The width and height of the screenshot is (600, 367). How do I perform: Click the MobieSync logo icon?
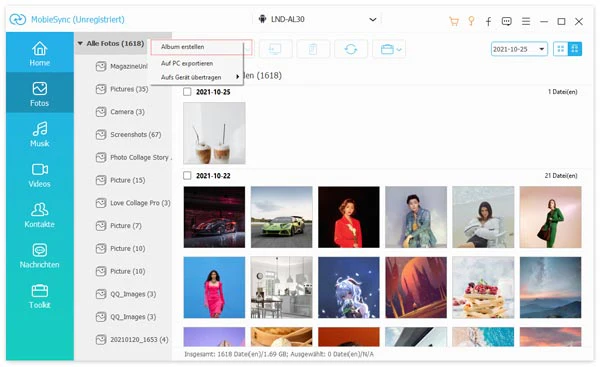click(x=18, y=19)
